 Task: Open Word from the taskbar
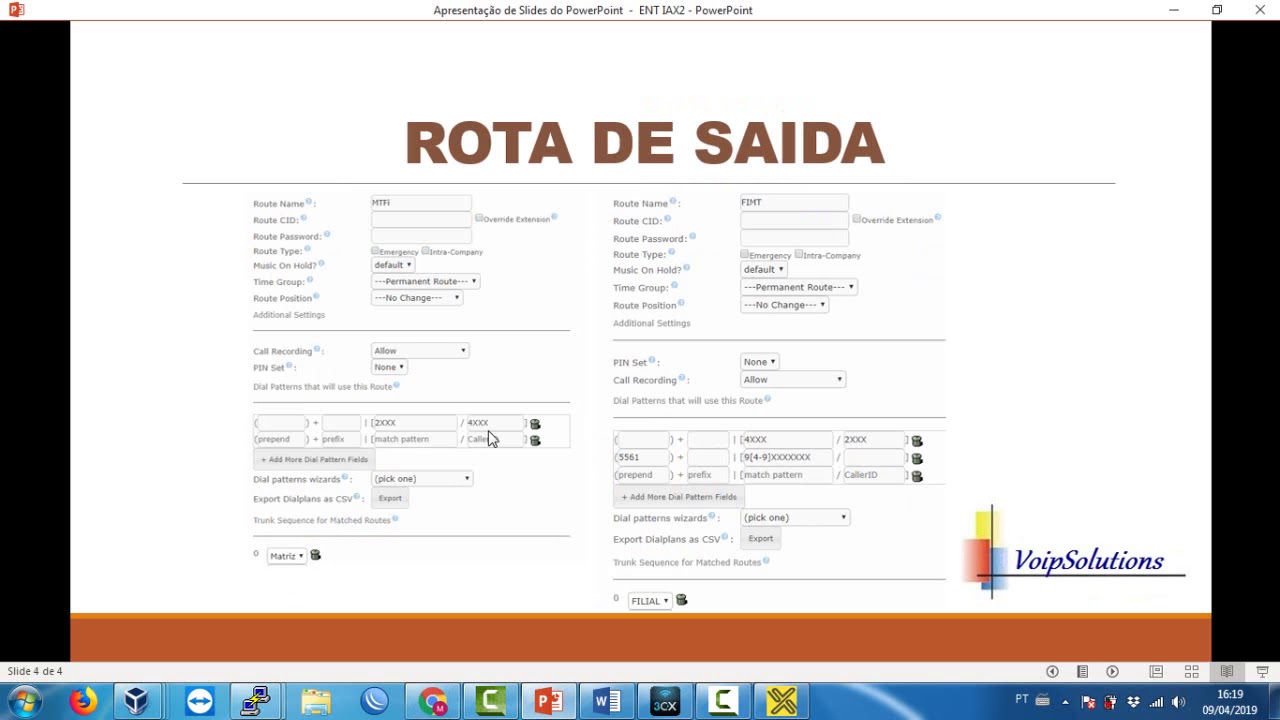point(607,702)
